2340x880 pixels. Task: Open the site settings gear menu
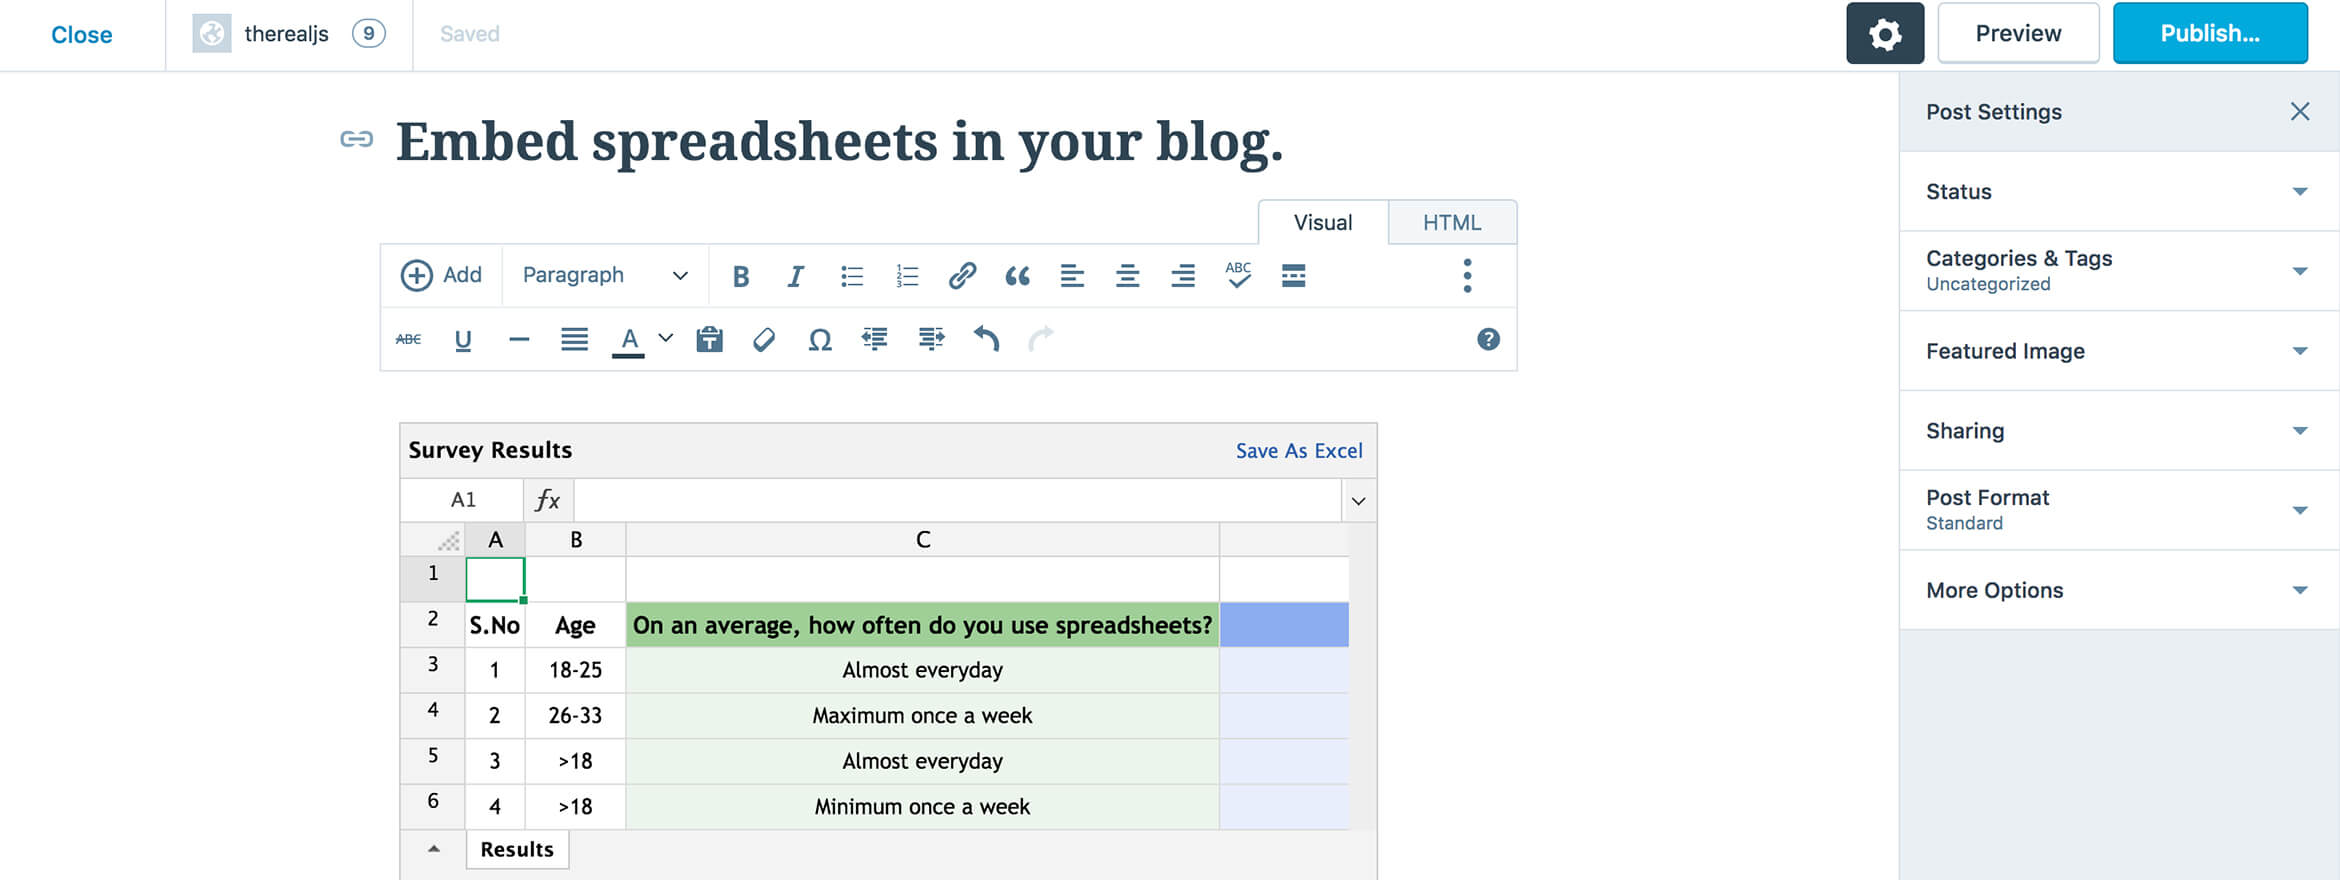click(1884, 33)
